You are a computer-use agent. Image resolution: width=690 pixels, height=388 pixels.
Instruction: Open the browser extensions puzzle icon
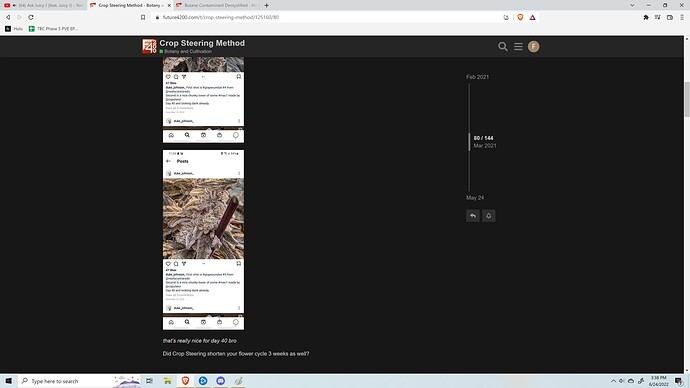pos(646,17)
